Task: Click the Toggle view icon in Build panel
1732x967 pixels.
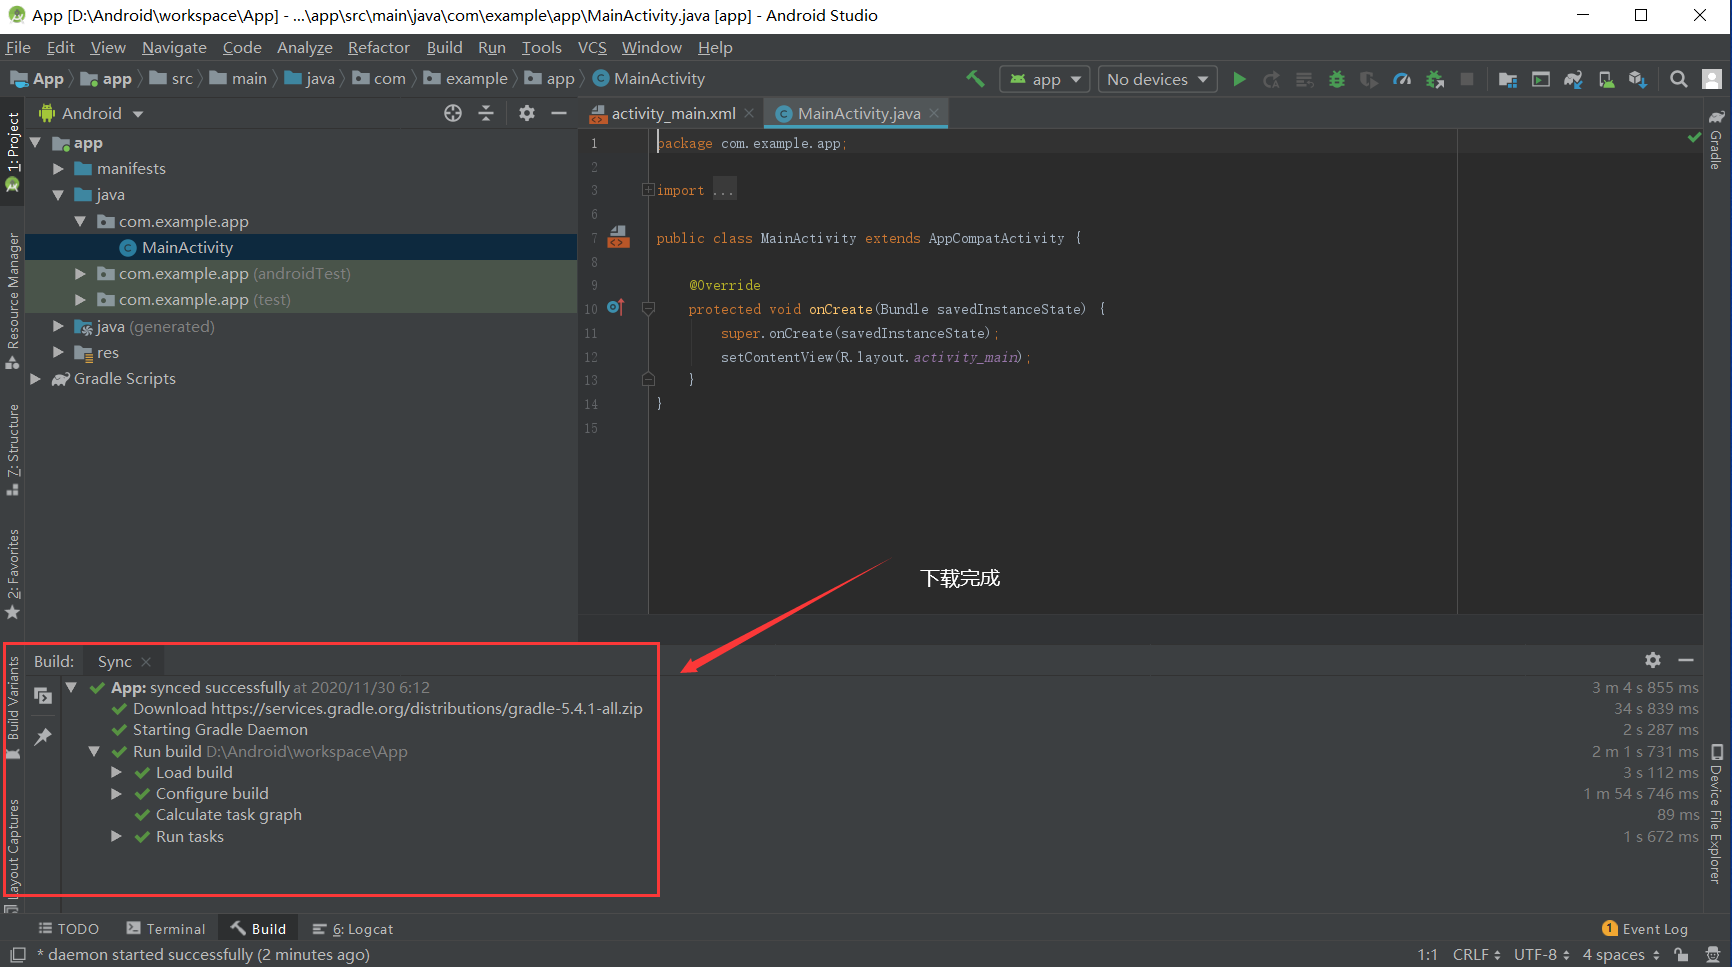Action: point(43,695)
